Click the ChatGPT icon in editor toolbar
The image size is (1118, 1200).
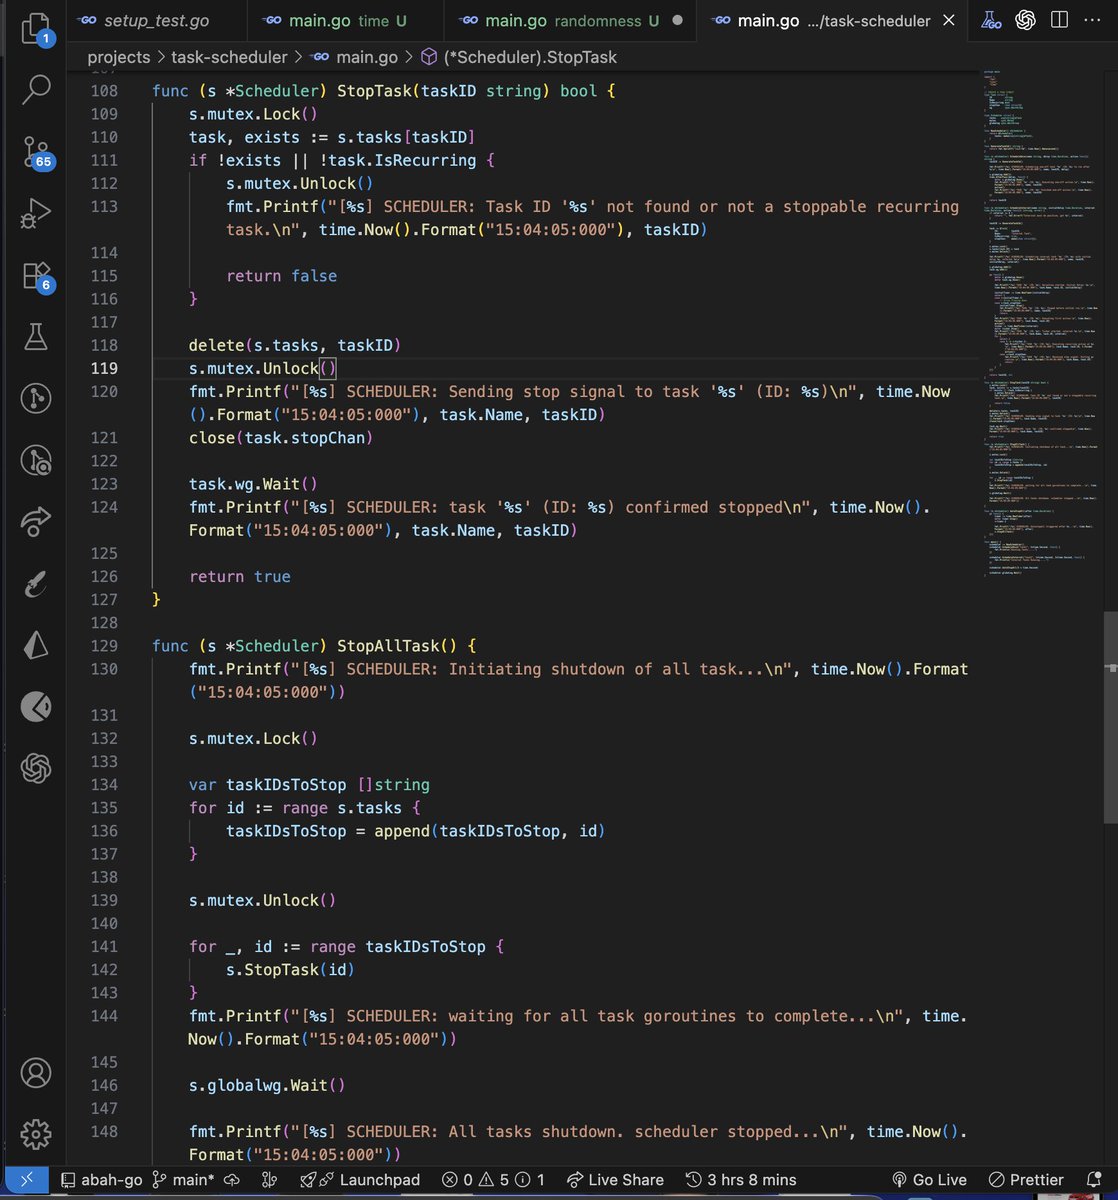[1025, 20]
